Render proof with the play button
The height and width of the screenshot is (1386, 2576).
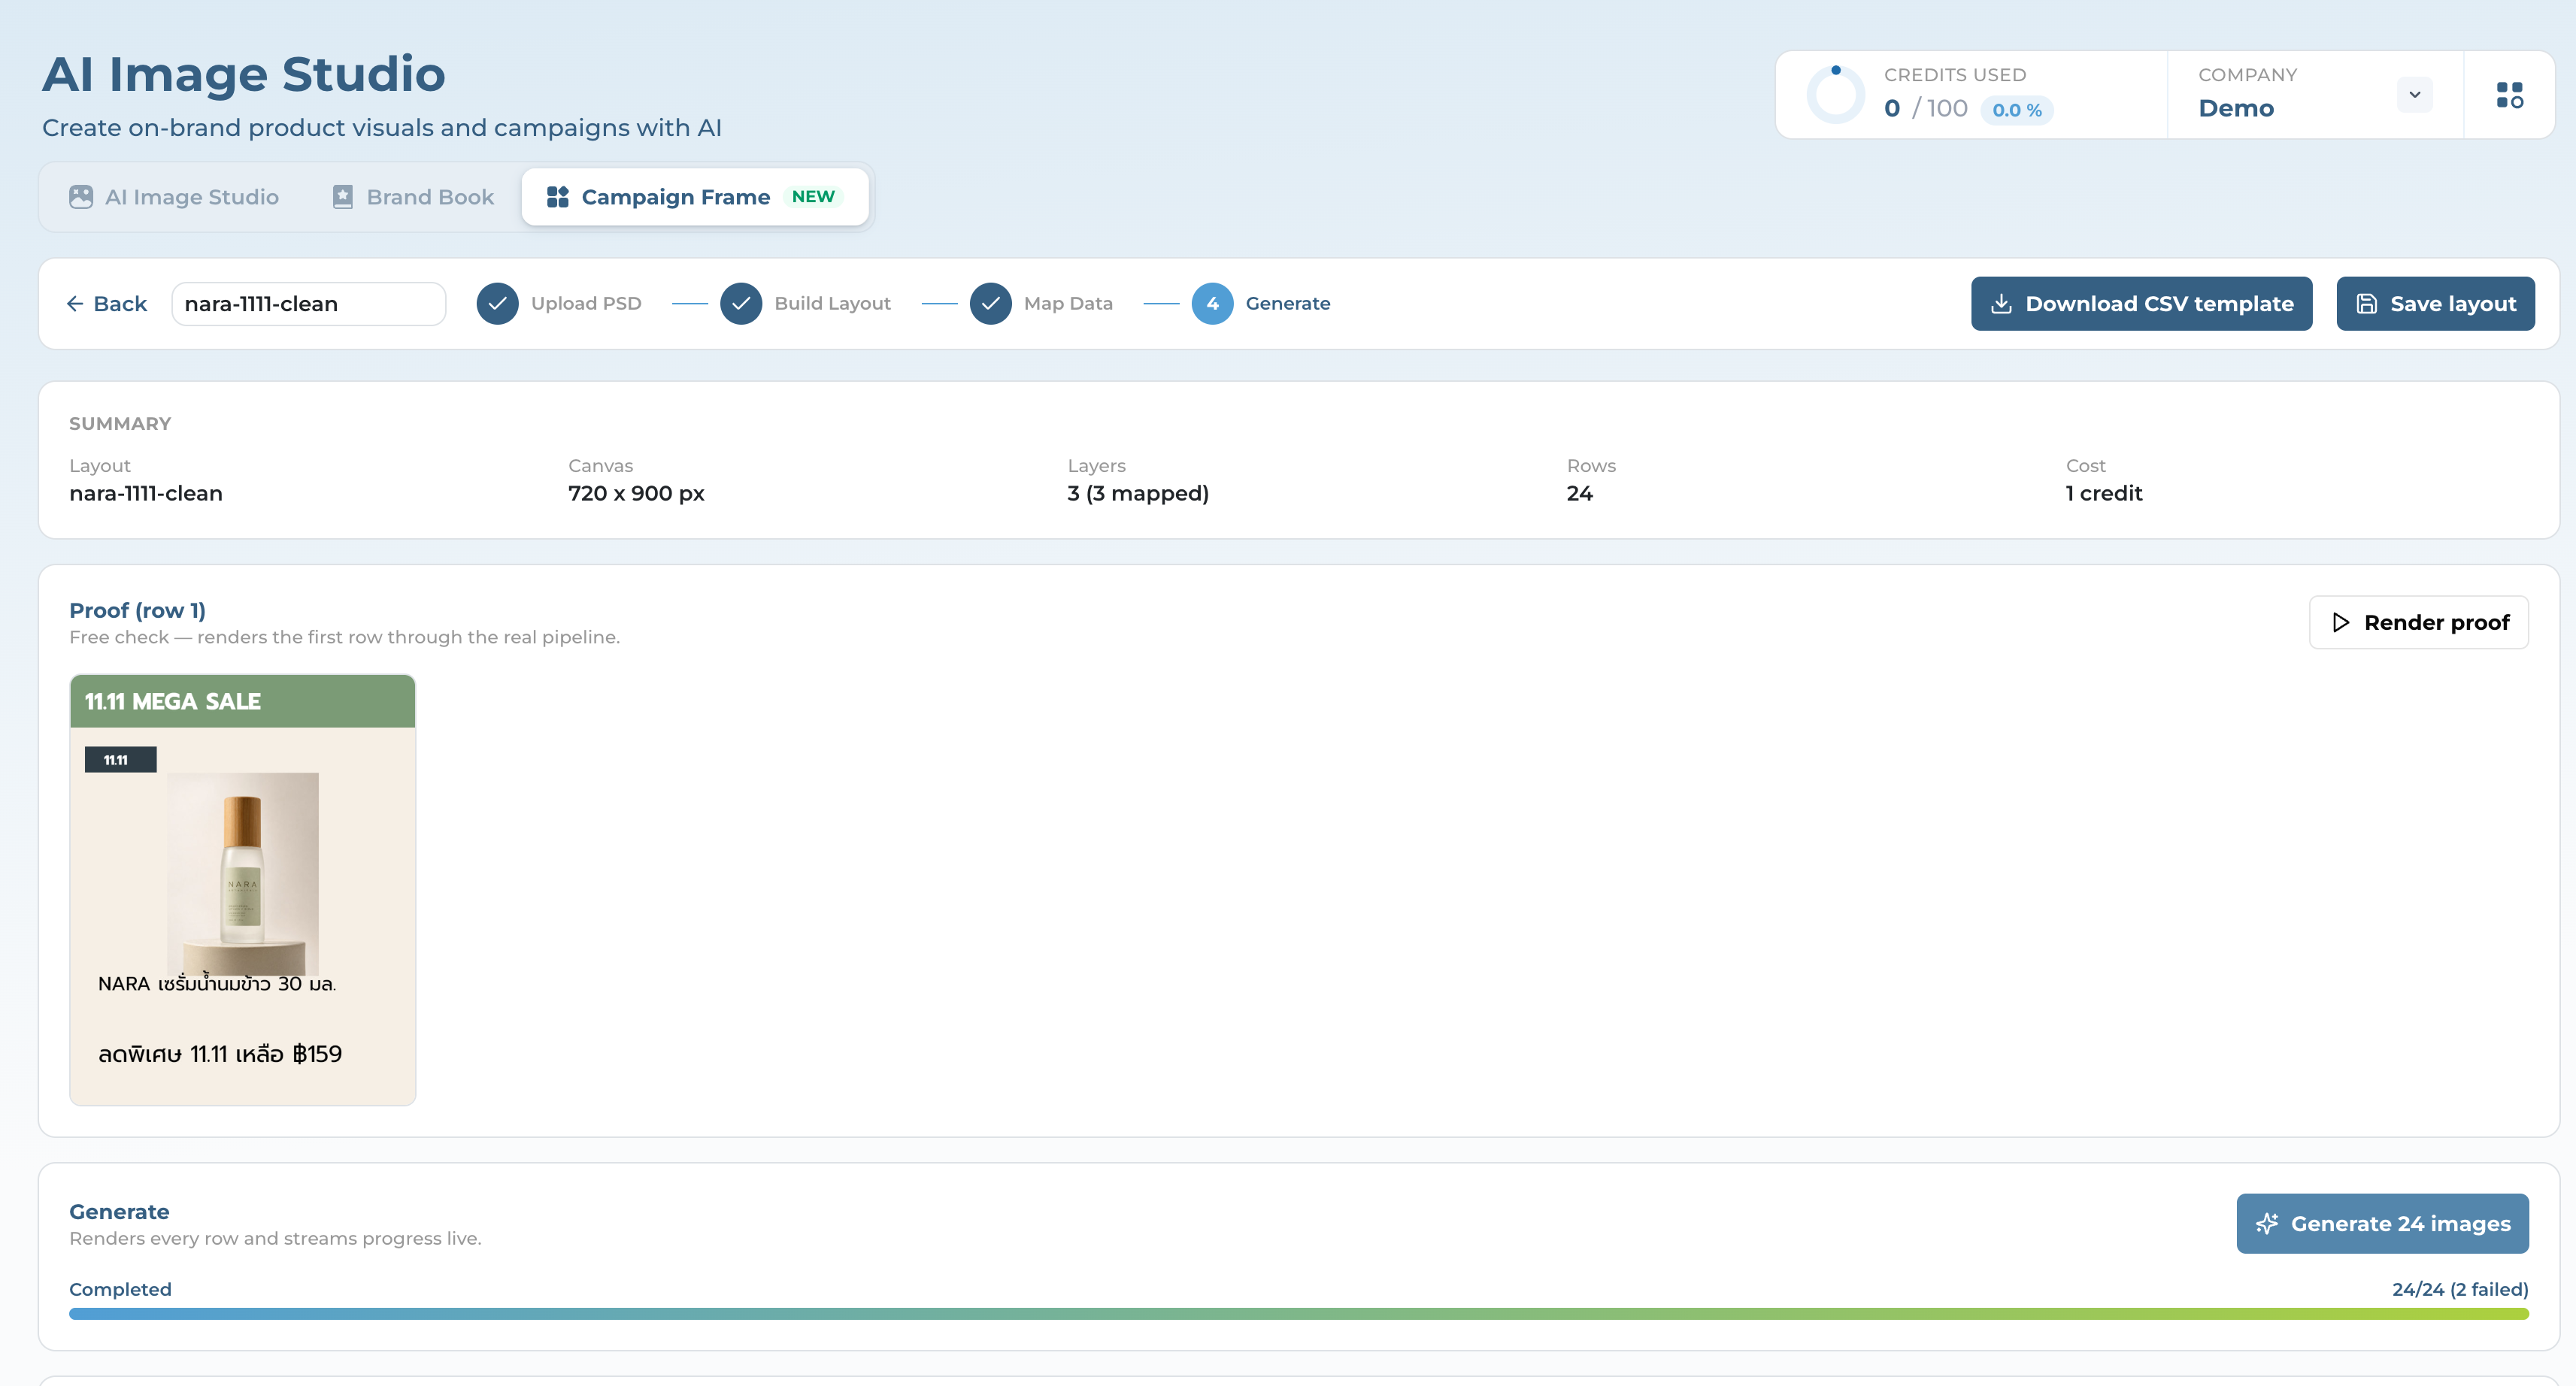[x=2418, y=623]
